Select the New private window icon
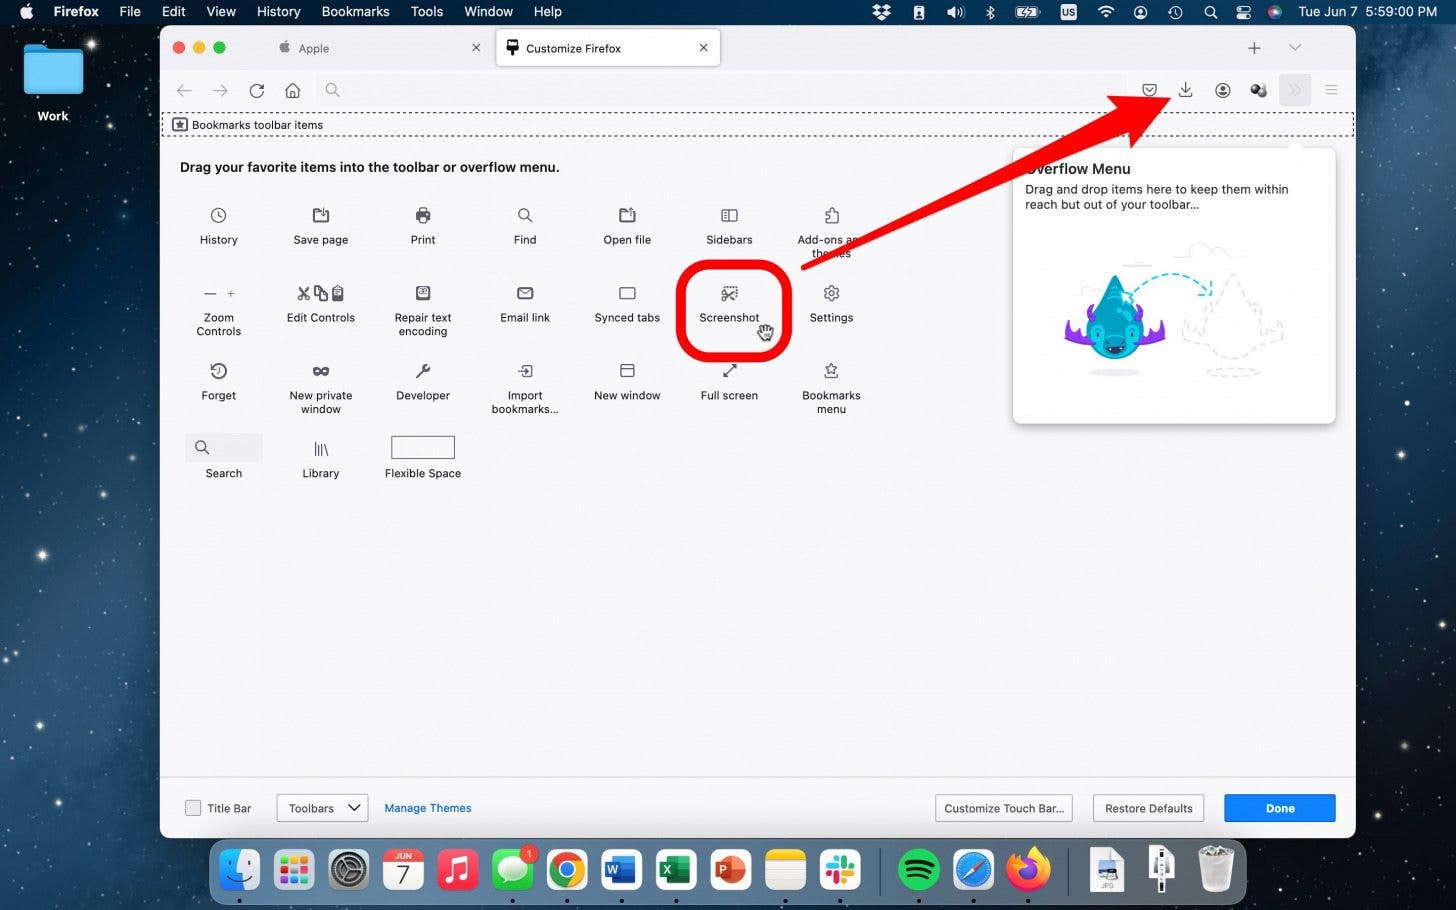Viewport: 1456px width, 910px height. click(x=320, y=371)
